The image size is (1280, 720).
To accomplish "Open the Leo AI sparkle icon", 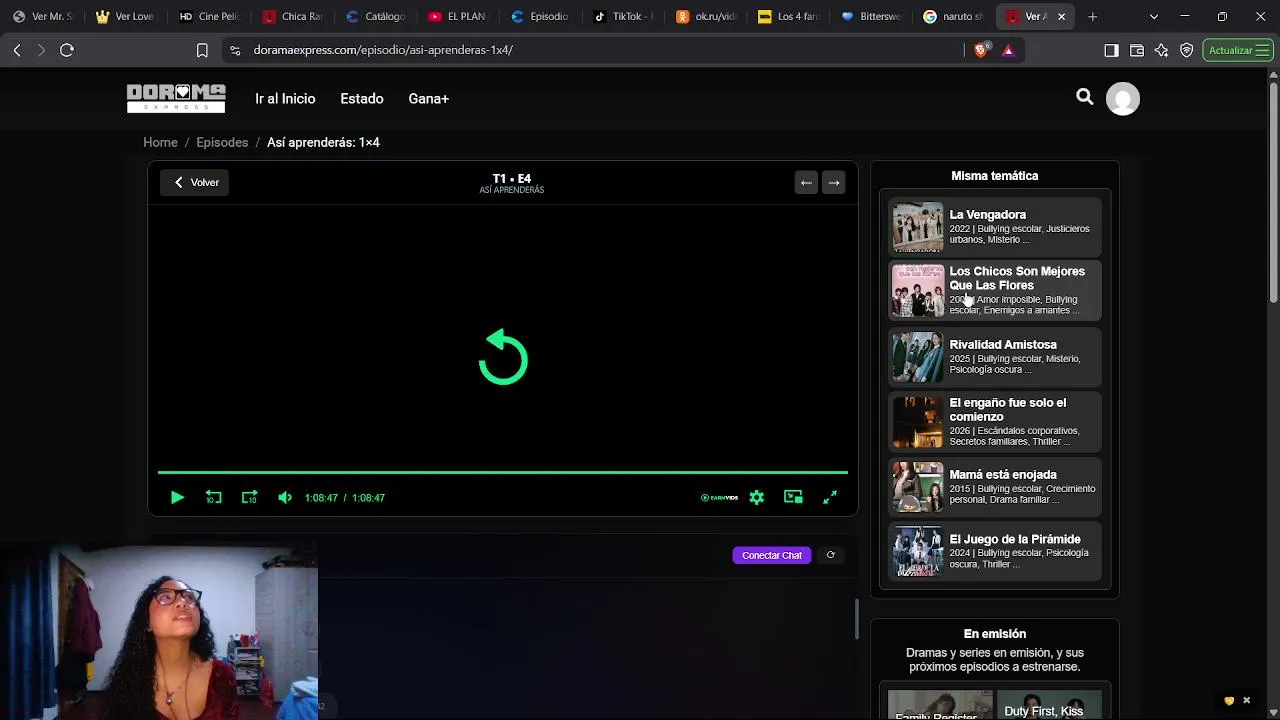I will point(1161,50).
